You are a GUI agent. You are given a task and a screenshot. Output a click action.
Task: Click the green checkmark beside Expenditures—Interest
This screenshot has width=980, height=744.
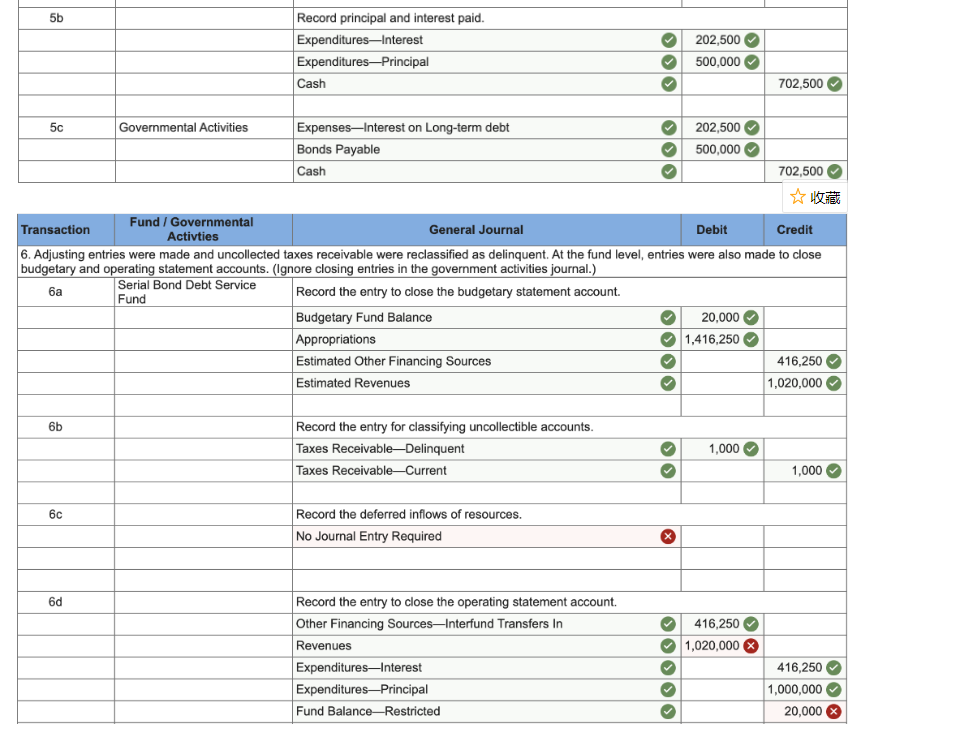(x=667, y=40)
